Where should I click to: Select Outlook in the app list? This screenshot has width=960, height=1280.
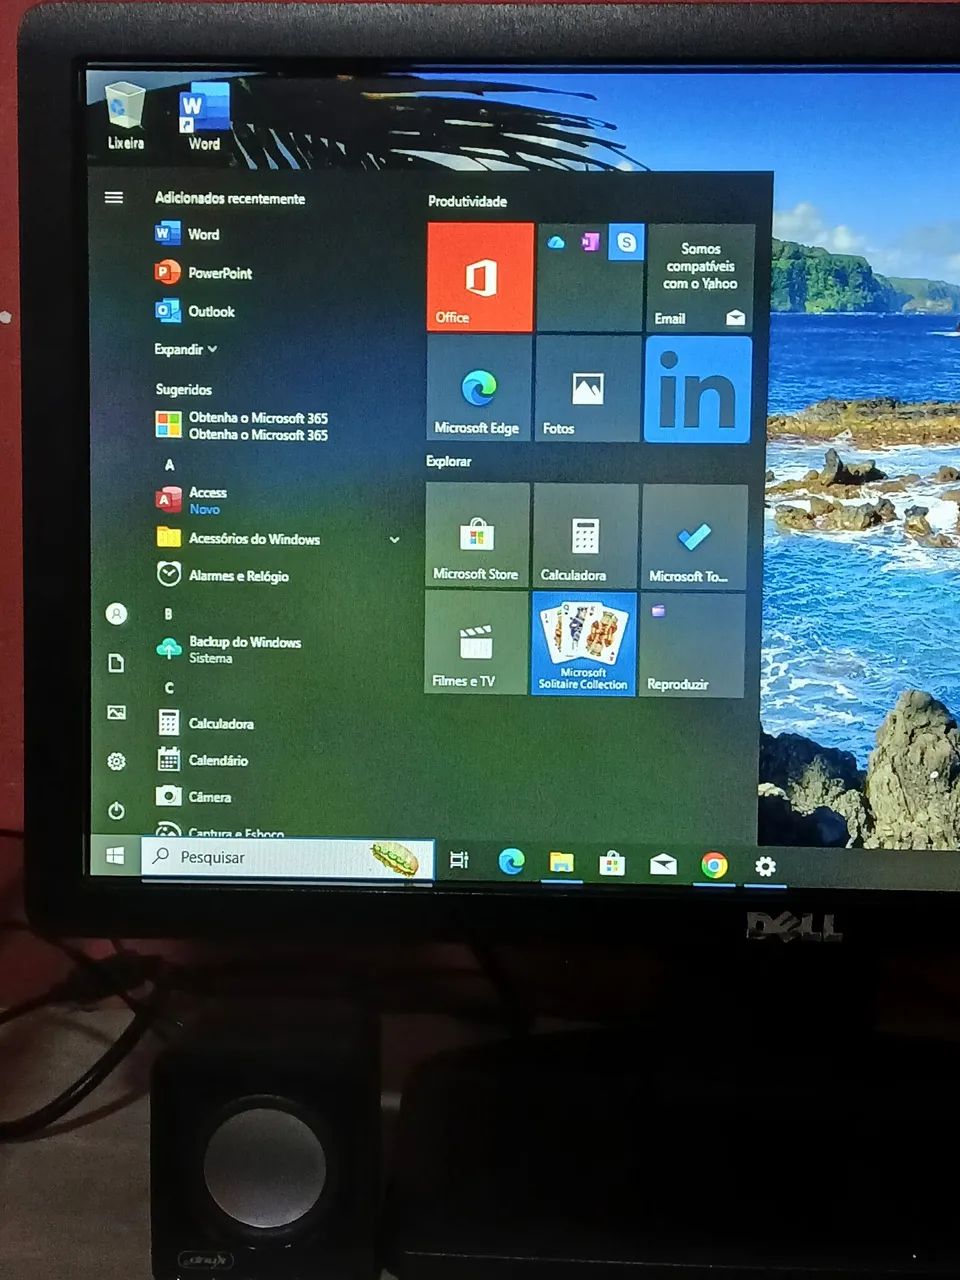point(211,311)
